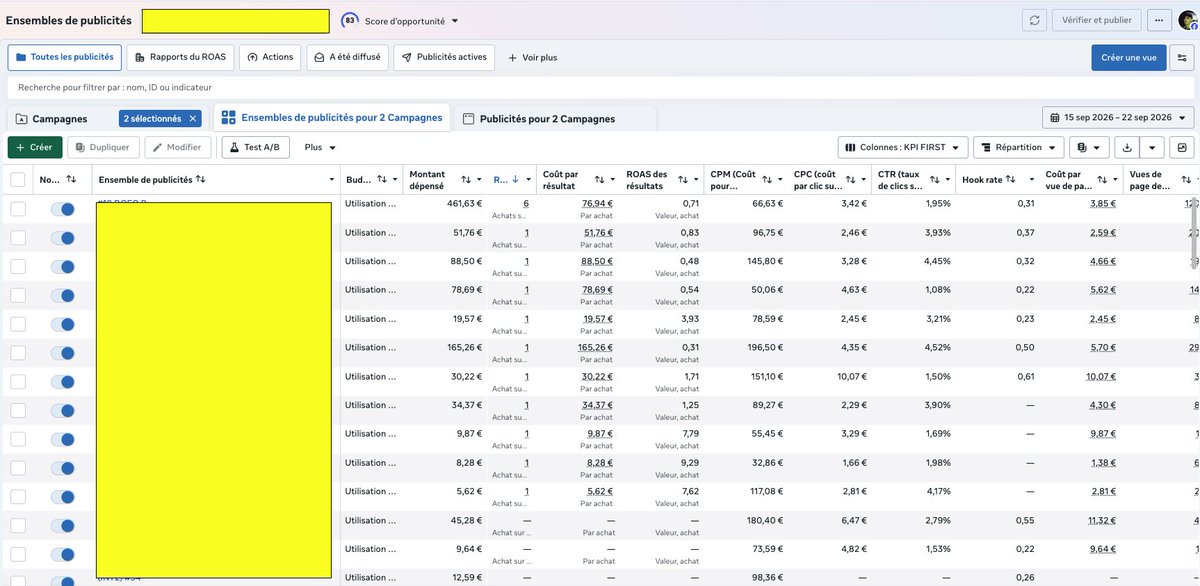Click Vérifier et publier button
Screen dimensions: 1200x586
pyautogui.click(x=1097, y=21)
